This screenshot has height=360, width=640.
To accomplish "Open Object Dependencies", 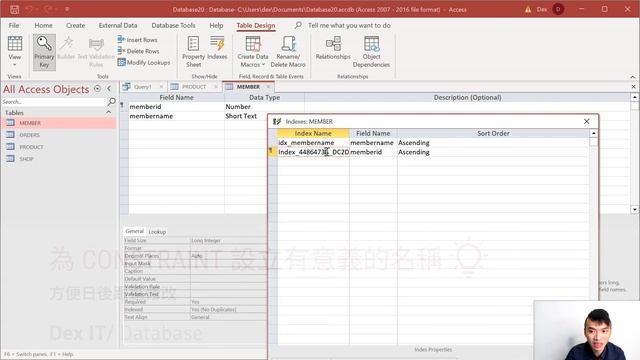I will pyautogui.click(x=371, y=52).
